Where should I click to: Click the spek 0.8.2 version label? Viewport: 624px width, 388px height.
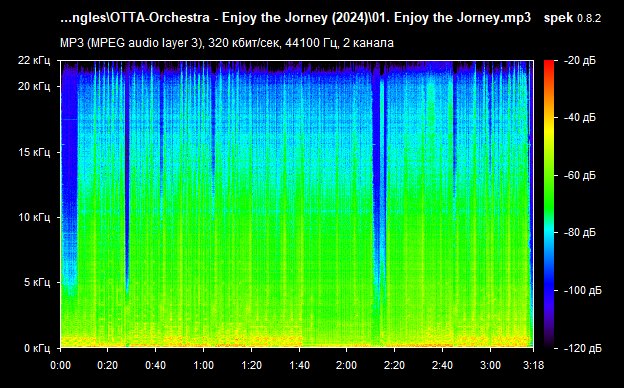(x=572, y=18)
